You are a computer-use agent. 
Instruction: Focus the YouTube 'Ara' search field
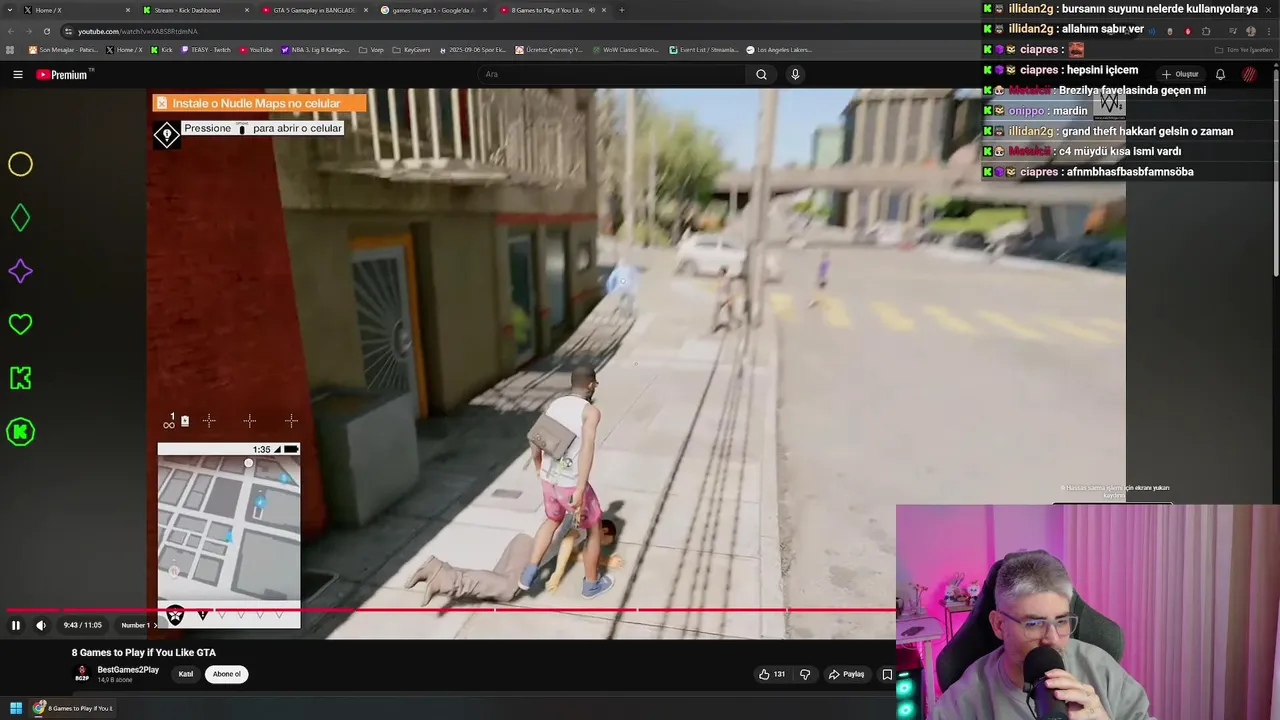tap(610, 74)
